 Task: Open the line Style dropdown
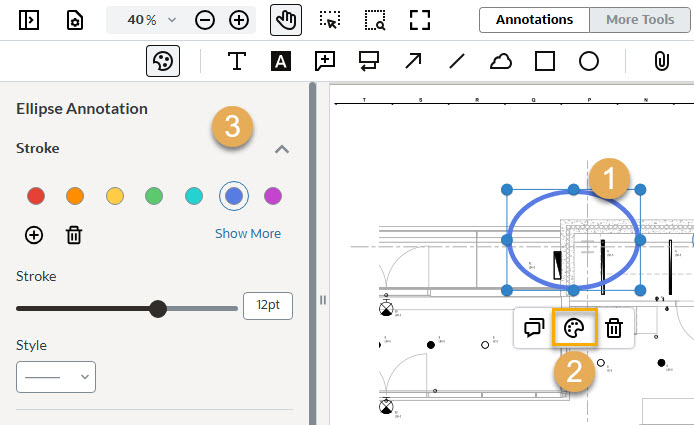pos(56,376)
